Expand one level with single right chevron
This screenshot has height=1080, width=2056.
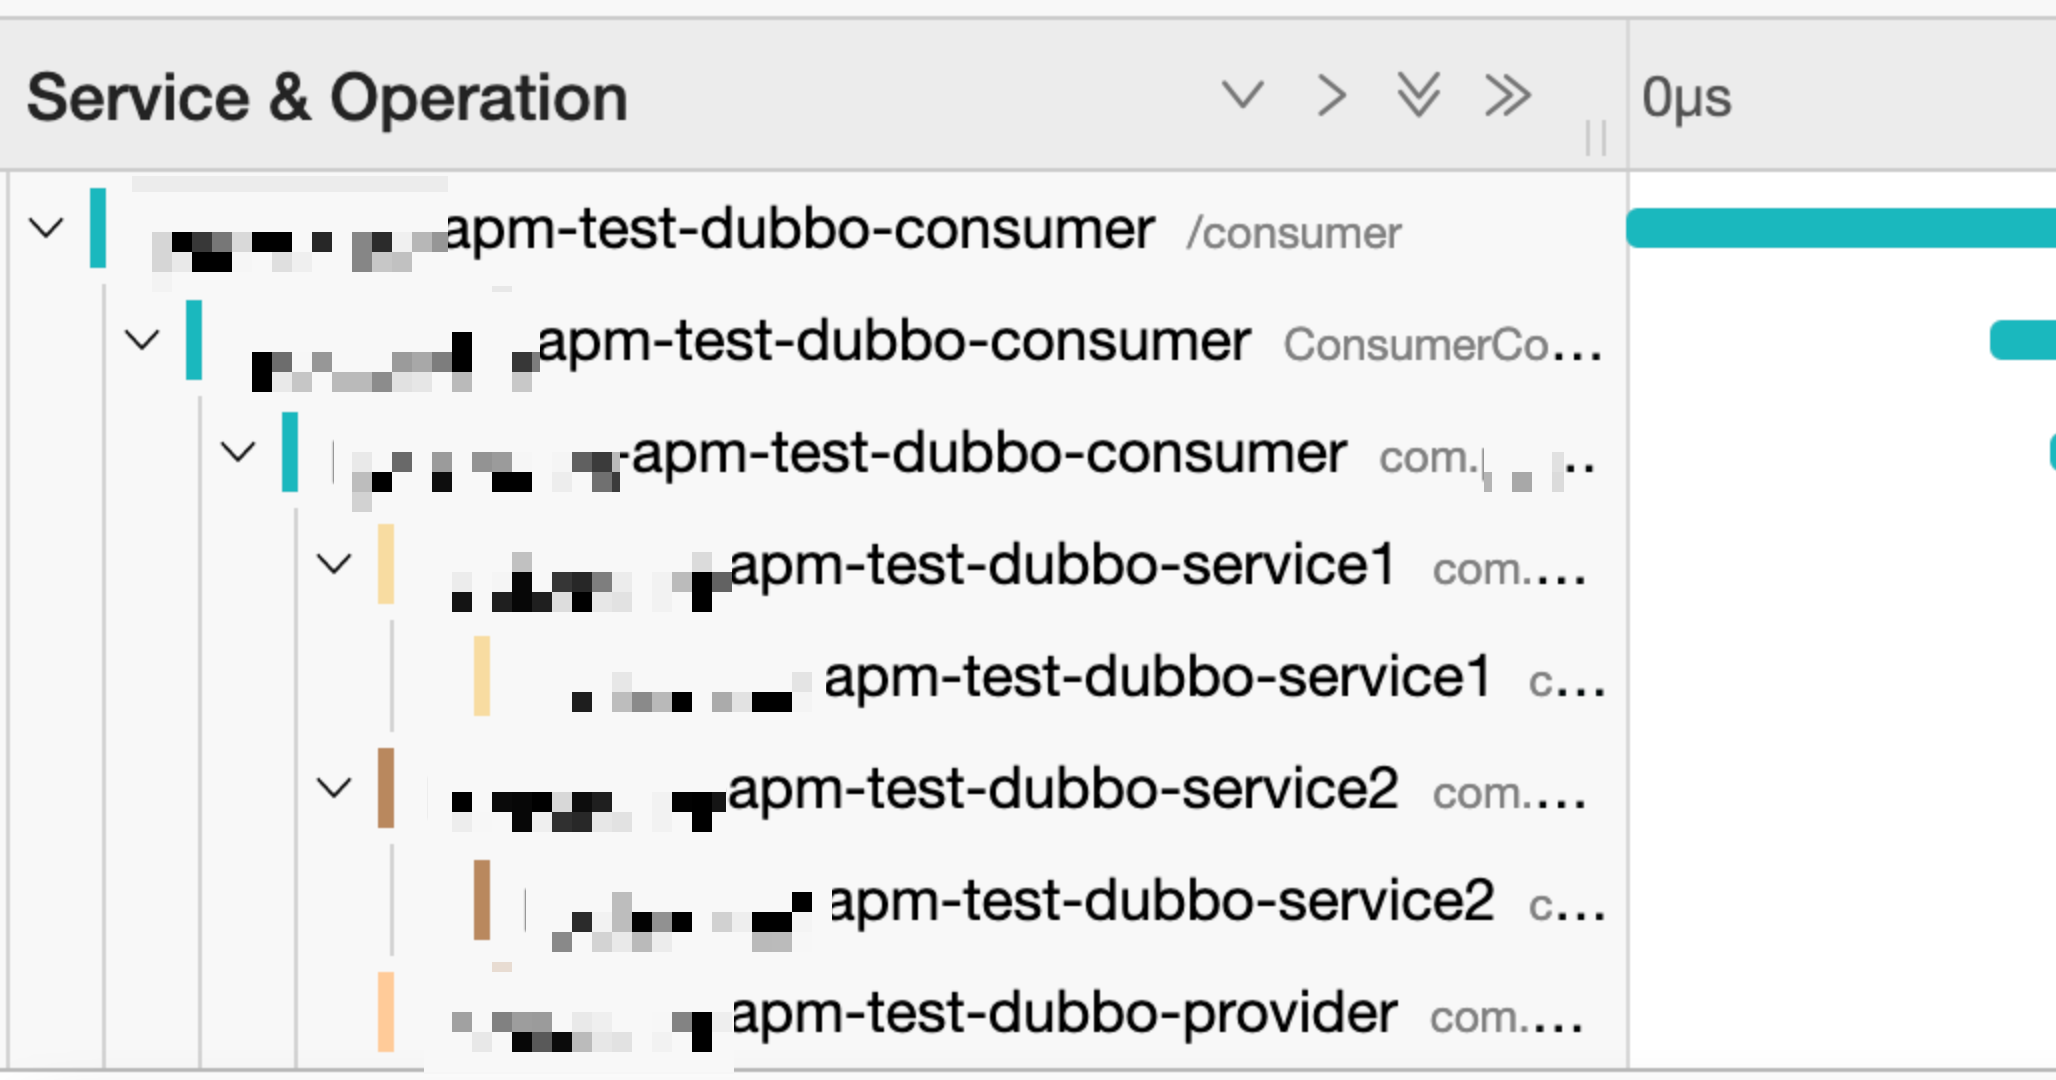(x=1331, y=96)
